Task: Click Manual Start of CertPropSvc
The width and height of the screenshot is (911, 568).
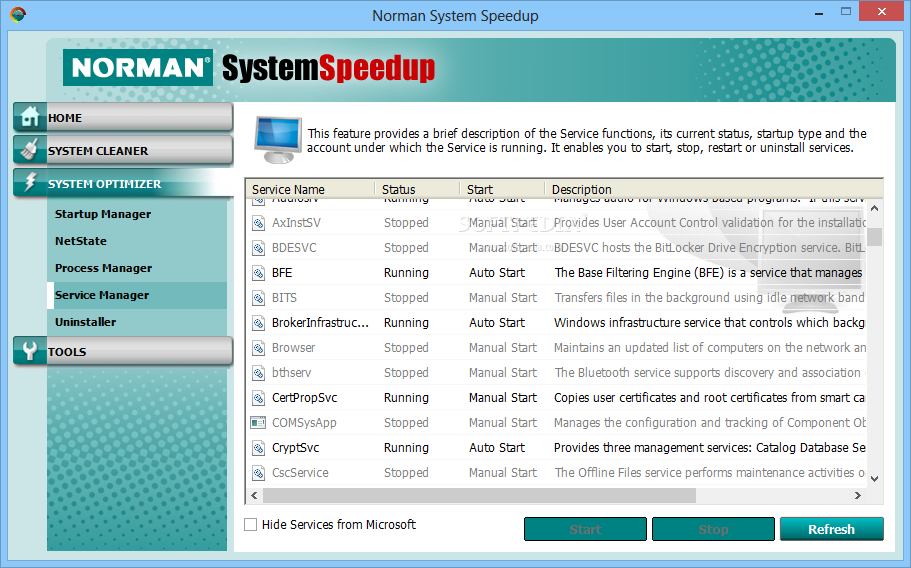Action: 503,398
